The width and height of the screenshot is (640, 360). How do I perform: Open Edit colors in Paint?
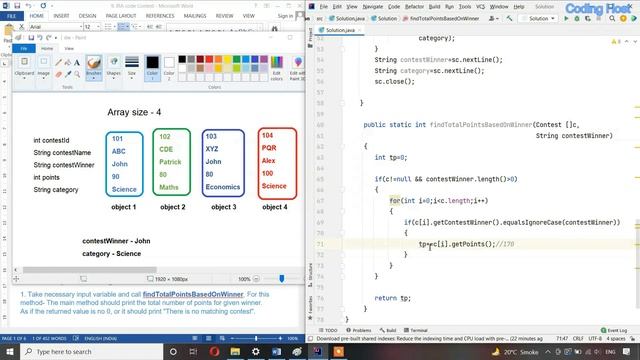(x=277, y=68)
